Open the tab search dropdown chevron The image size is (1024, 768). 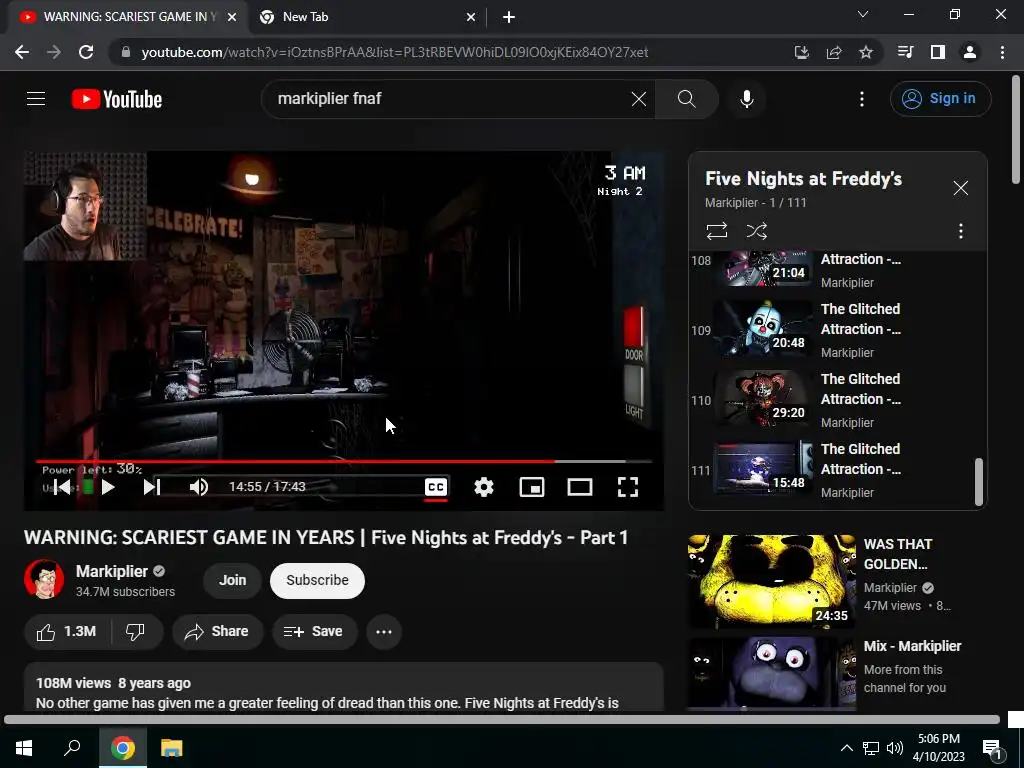[862, 14]
